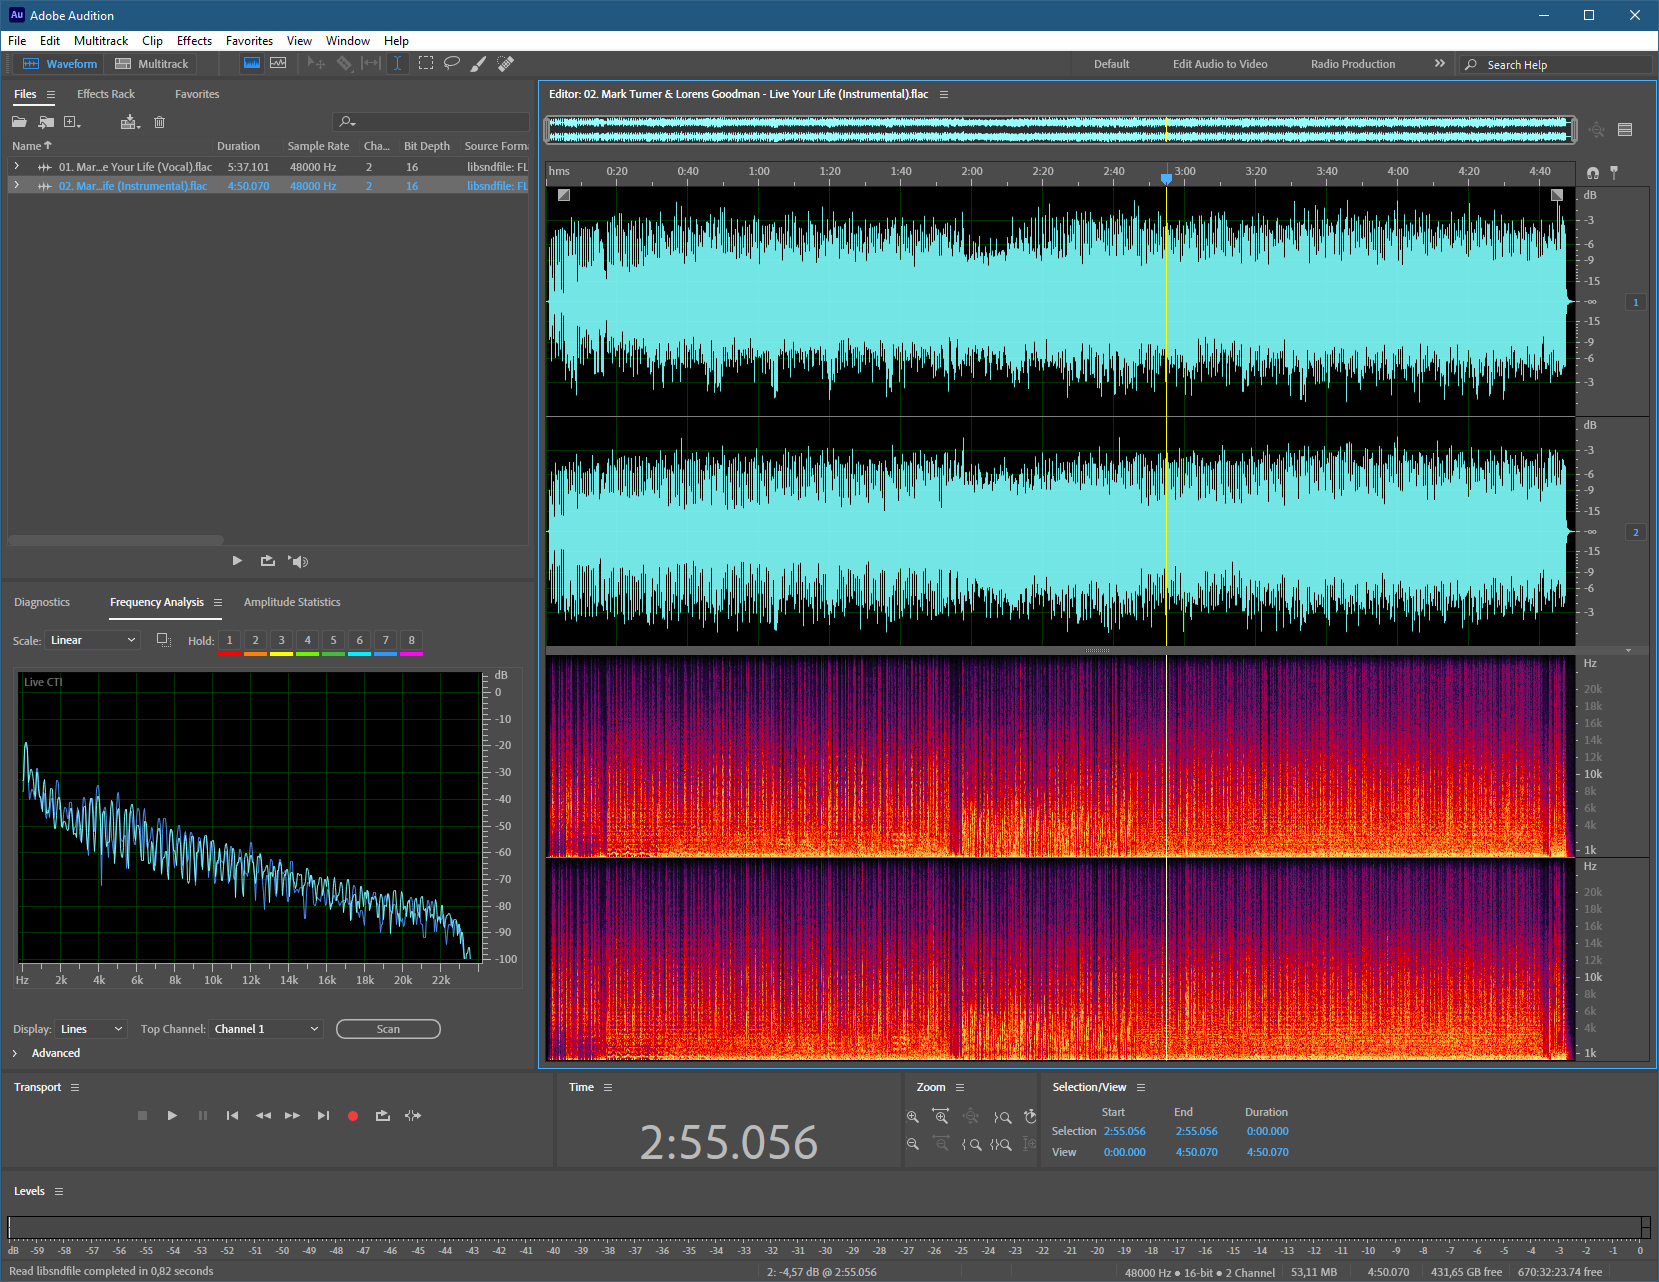Toggle Hold button 1 in Frequency Analysis
This screenshot has width=1659, height=1282.
coord(229,641)
